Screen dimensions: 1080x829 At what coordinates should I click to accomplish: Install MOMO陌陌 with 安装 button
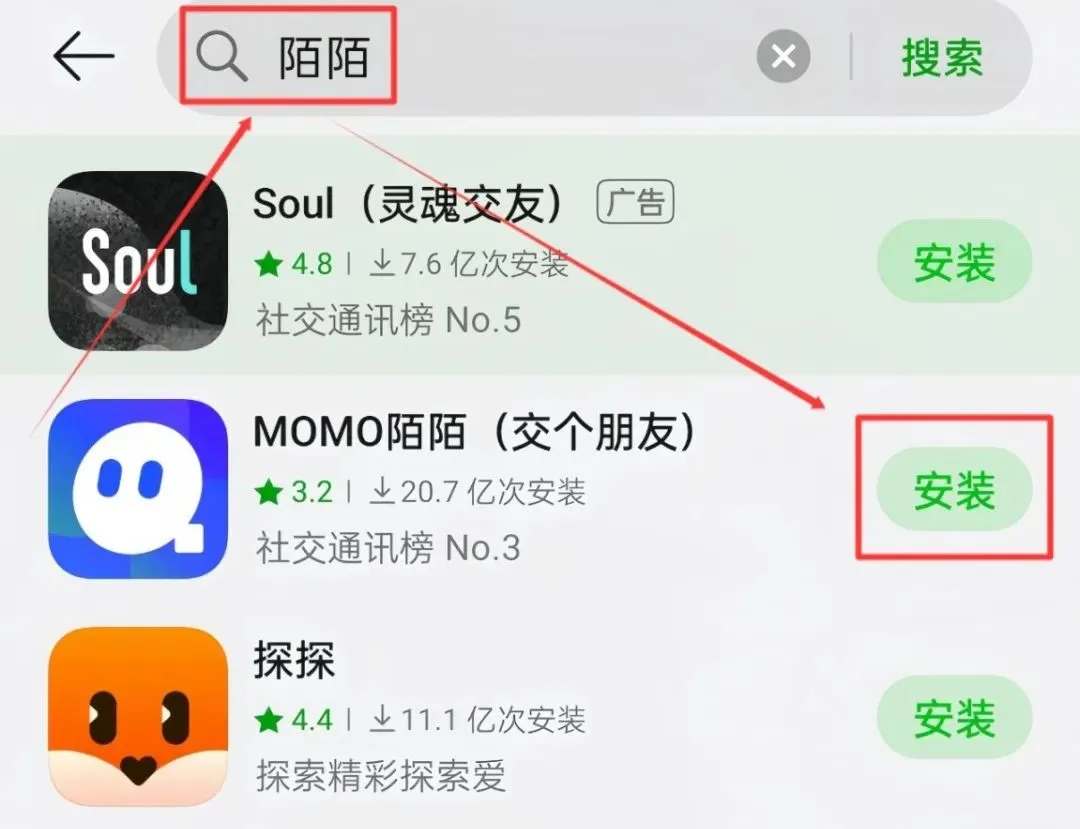[954, 490]
